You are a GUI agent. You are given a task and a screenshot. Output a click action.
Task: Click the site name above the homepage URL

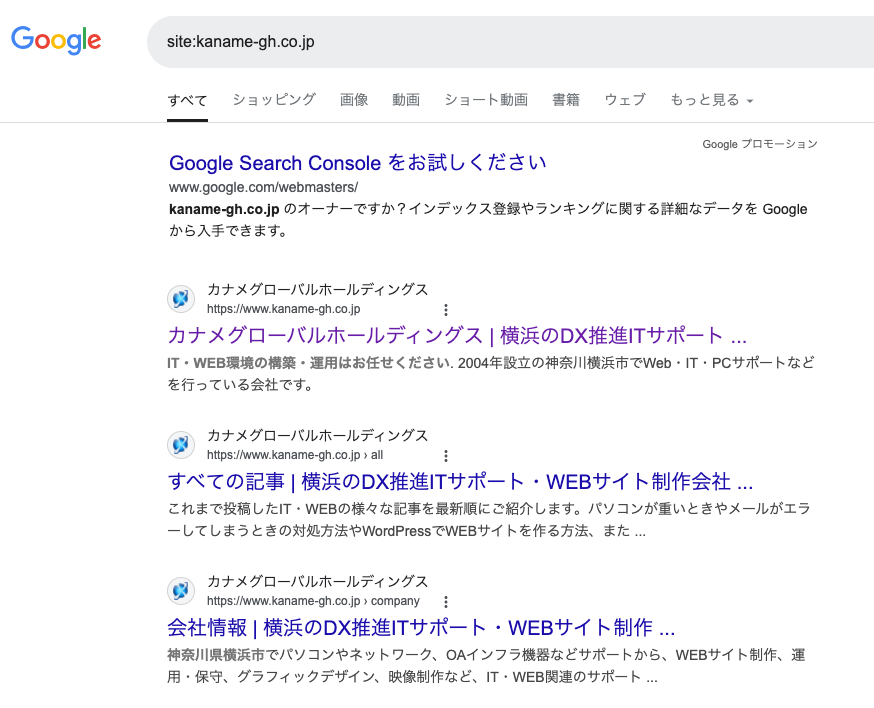click(317, 289)
